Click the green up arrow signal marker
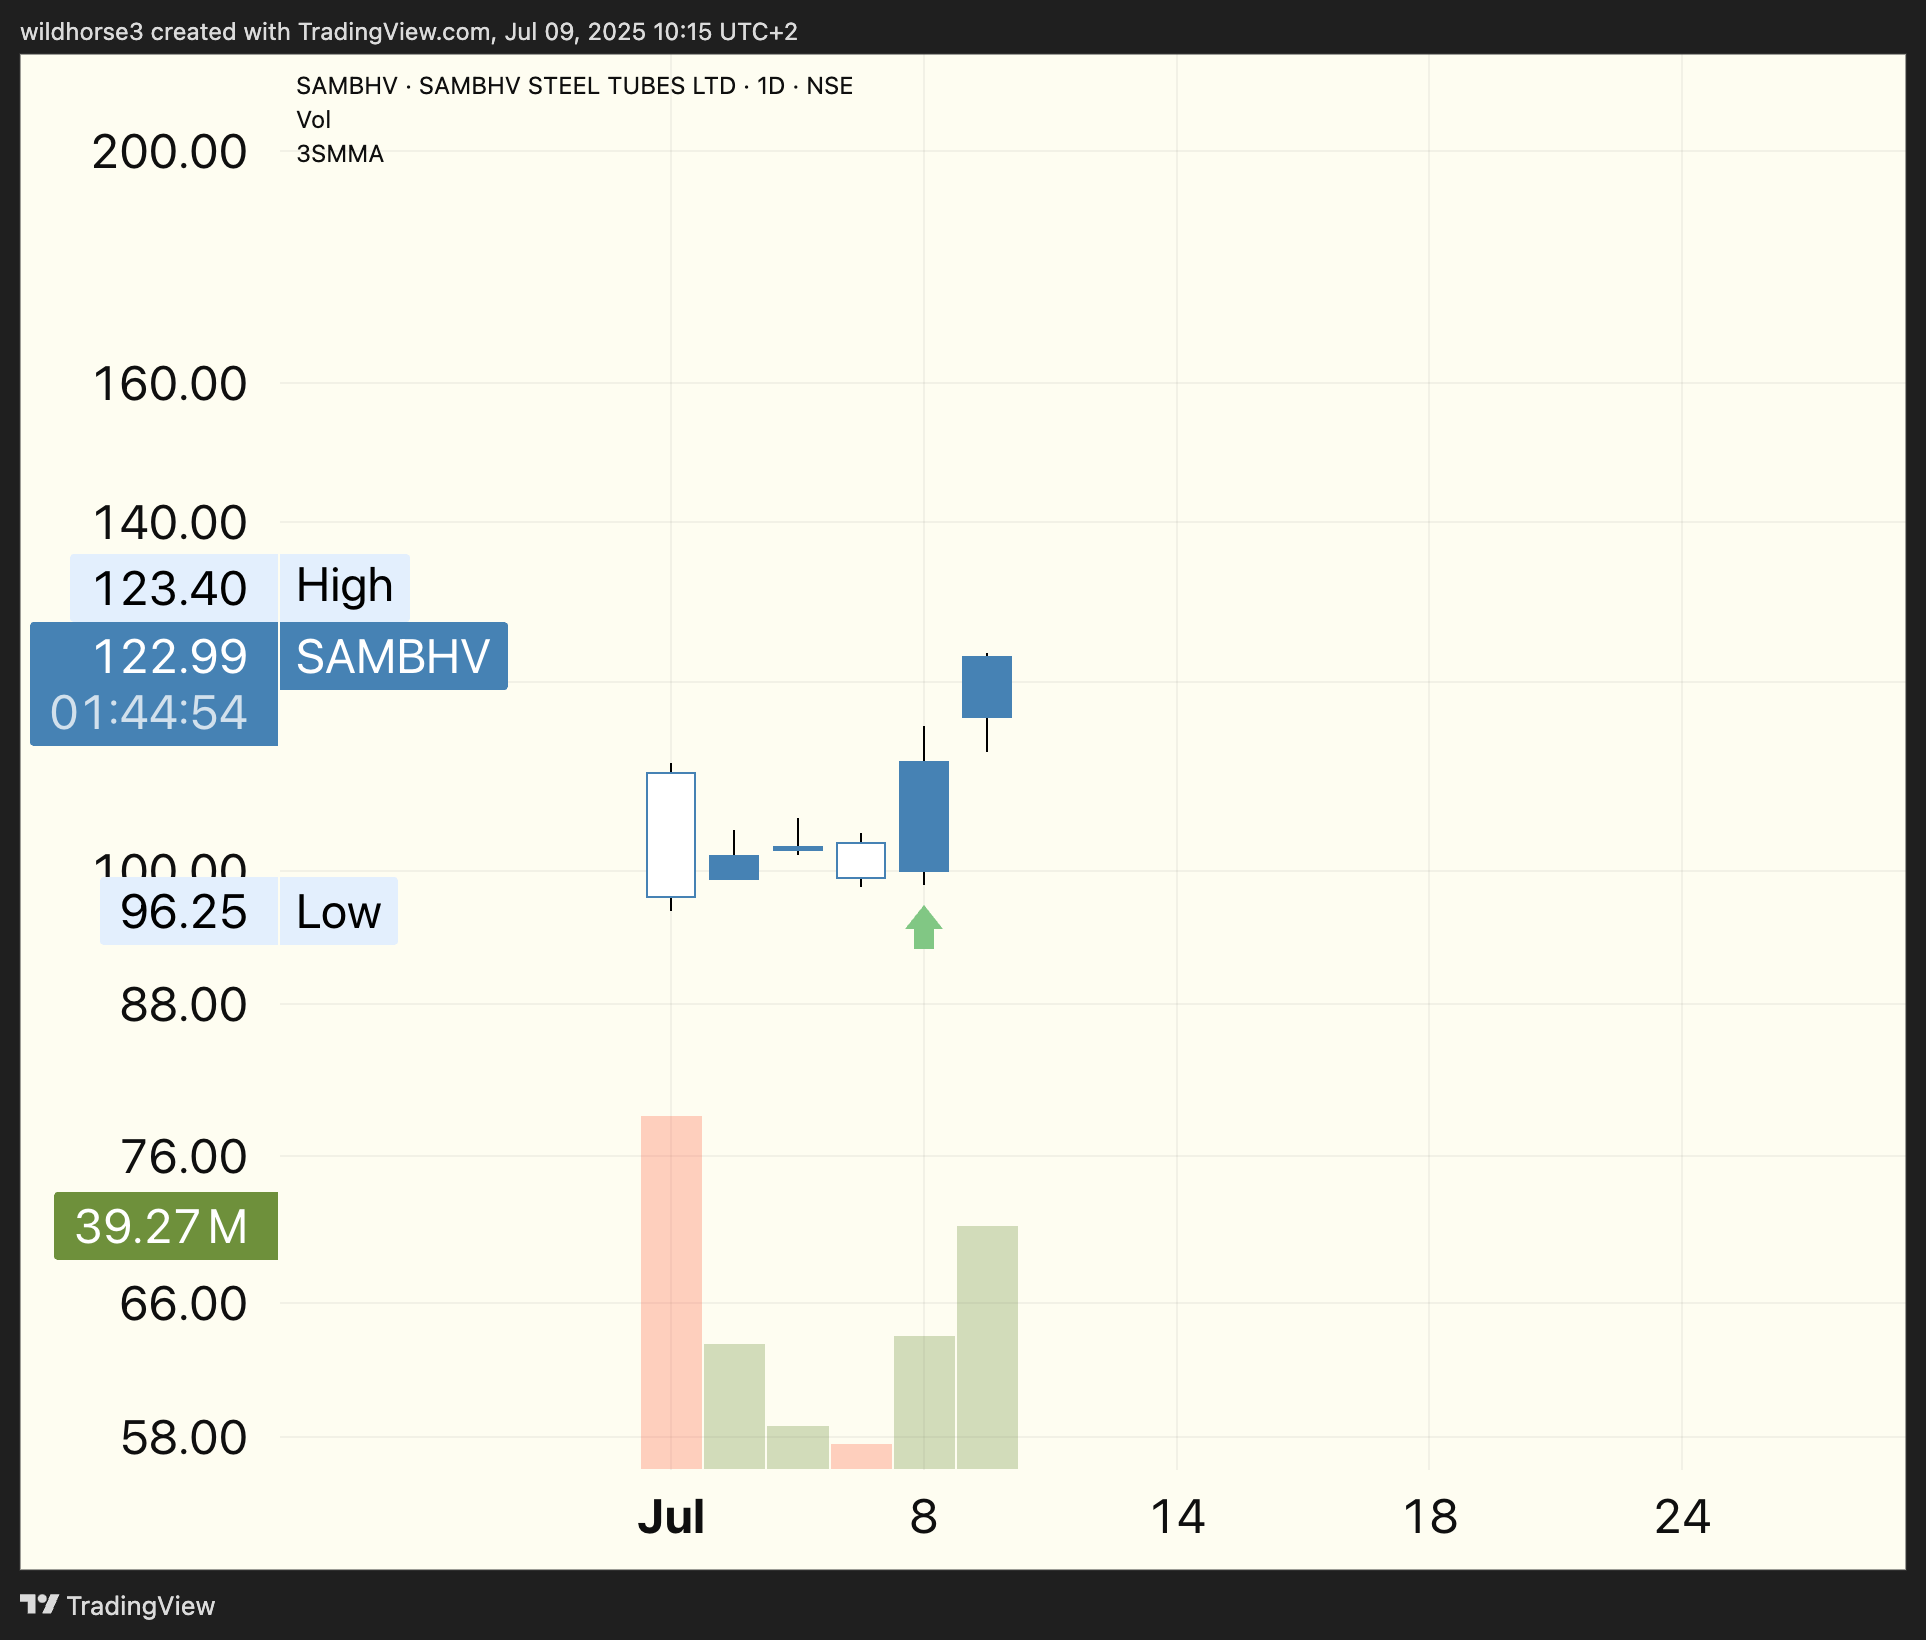The width and height of the screenshot is (1926, 1640). pos(924,927)
